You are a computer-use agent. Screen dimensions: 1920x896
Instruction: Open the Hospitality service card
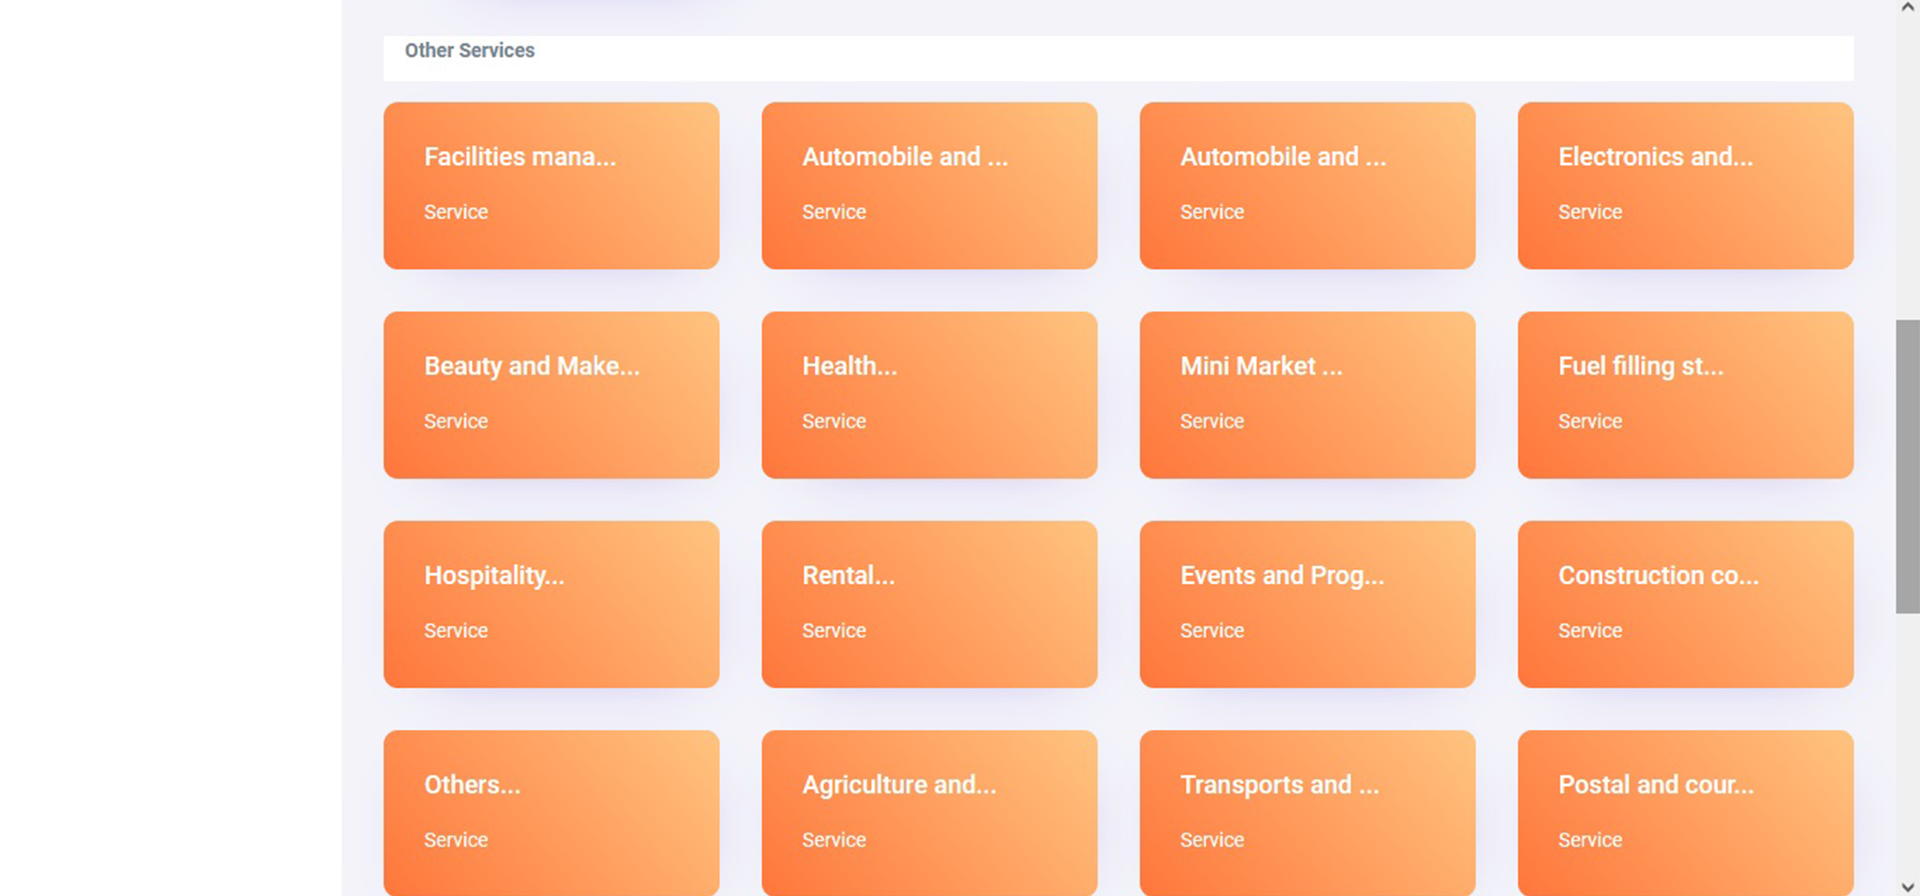(x=551, y=603)
